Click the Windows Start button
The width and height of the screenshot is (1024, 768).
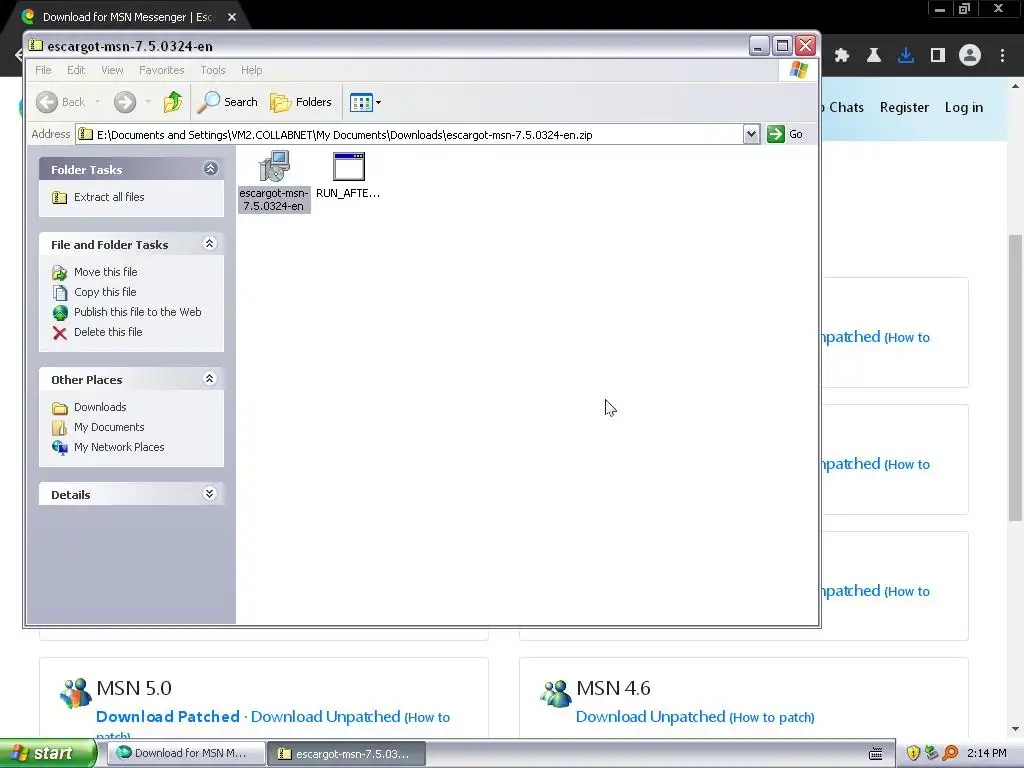click(x=48, y=753)
